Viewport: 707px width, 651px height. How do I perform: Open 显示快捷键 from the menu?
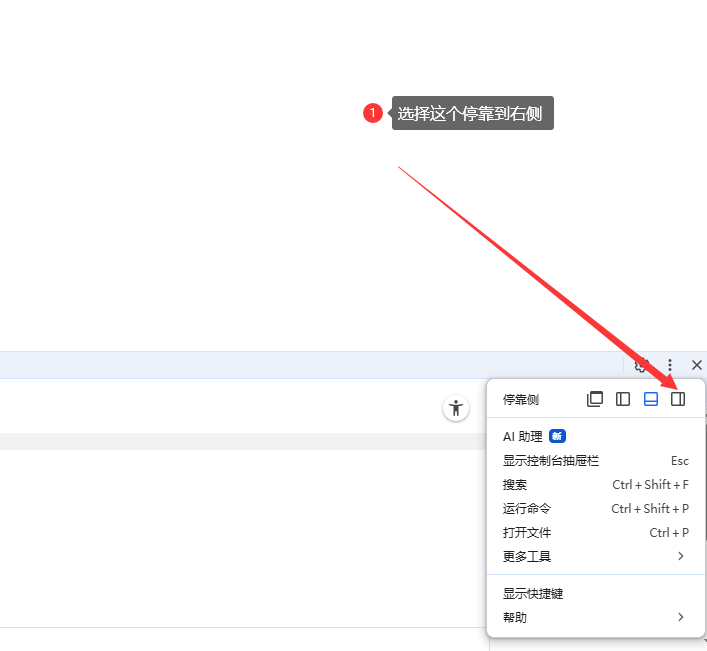(x=533, y=594)
